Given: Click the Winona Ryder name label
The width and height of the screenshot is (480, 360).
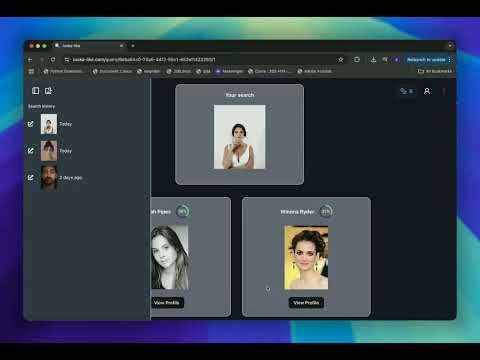Looking at the screenshot, I should [297, 212].
